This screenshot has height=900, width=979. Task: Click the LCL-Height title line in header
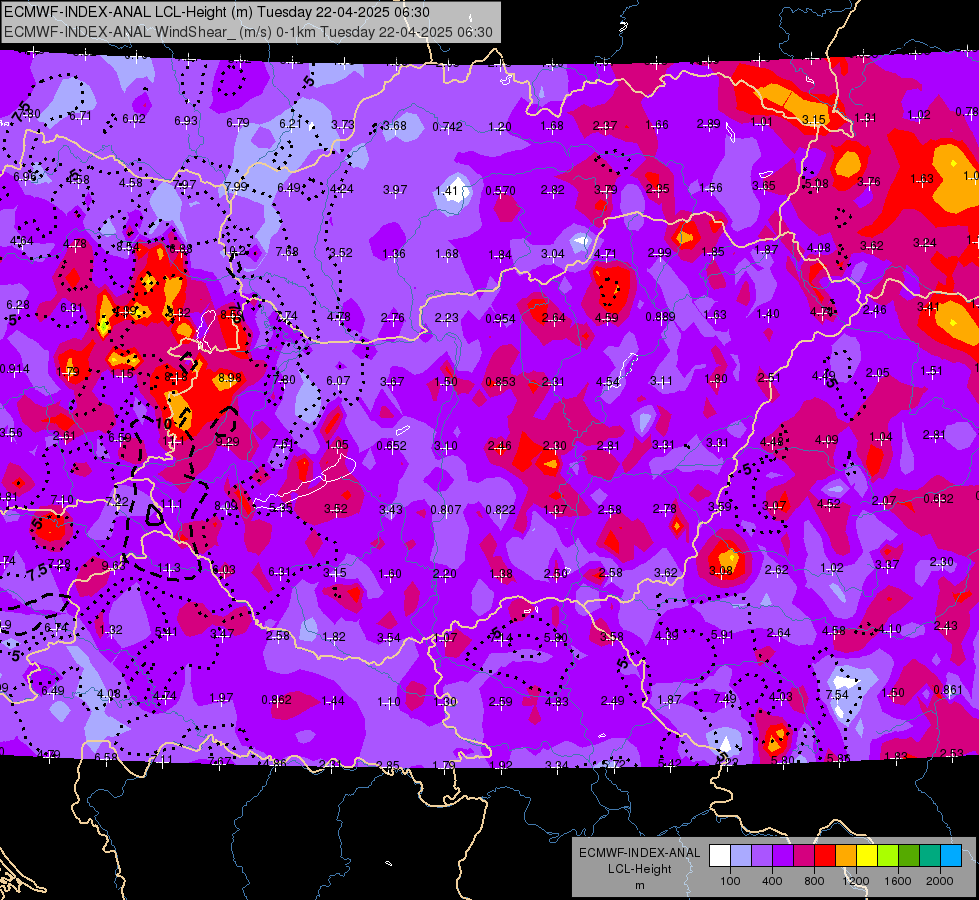click(x=217, y=12)
